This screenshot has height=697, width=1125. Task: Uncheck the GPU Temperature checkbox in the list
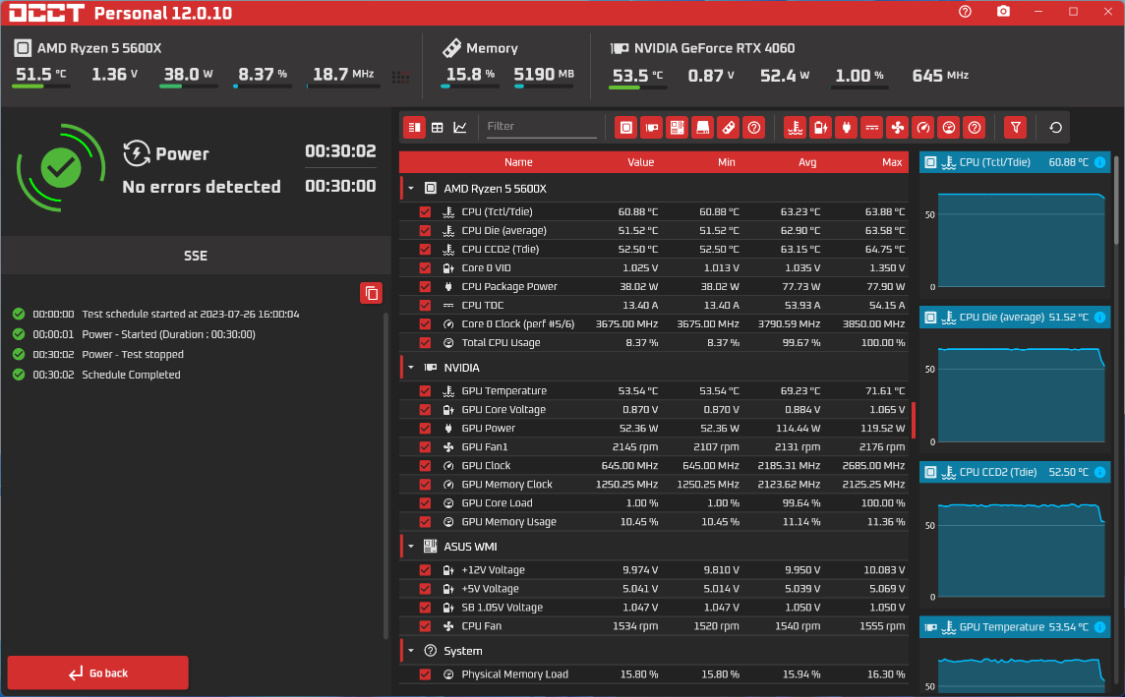coord(425,390)
